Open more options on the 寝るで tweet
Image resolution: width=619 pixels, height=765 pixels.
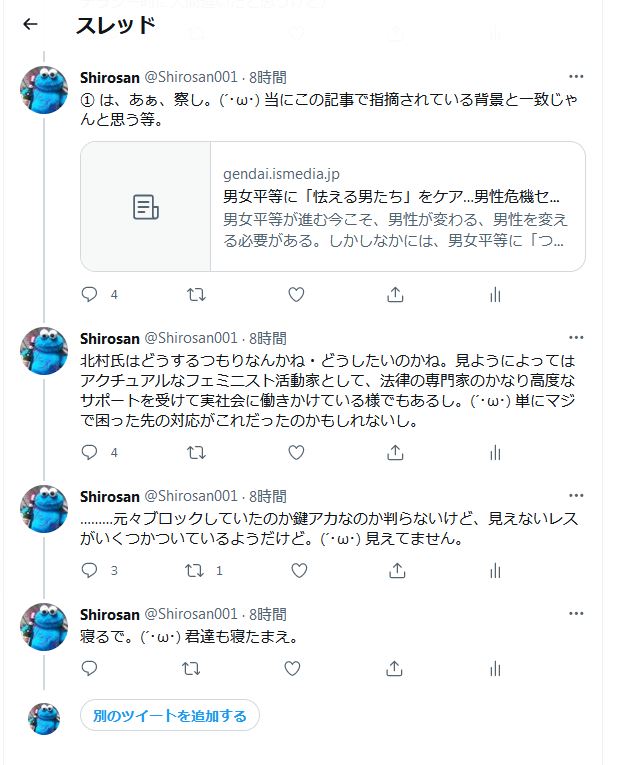coord(576,613)
